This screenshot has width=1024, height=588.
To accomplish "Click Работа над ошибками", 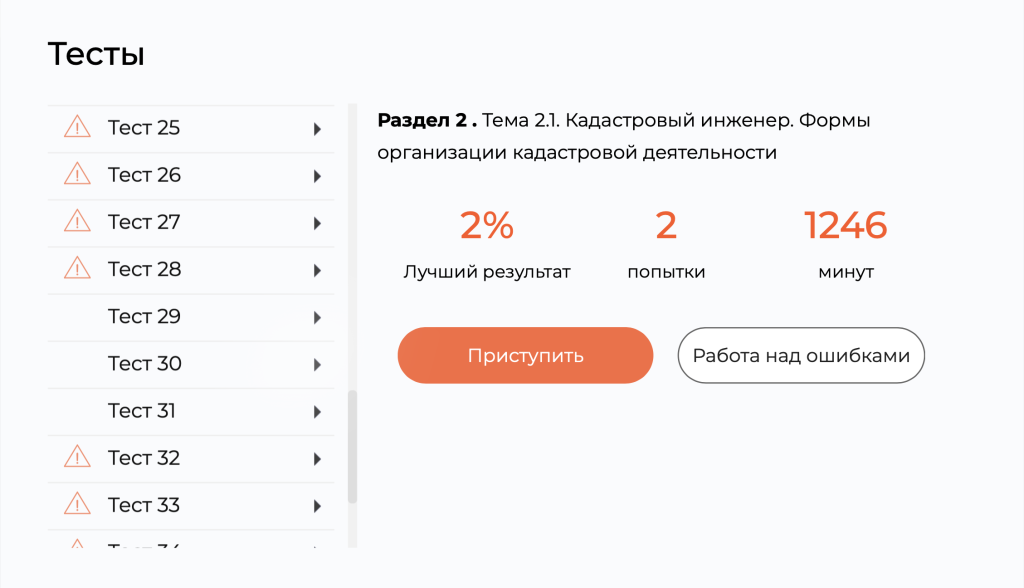I will [800, 355].
